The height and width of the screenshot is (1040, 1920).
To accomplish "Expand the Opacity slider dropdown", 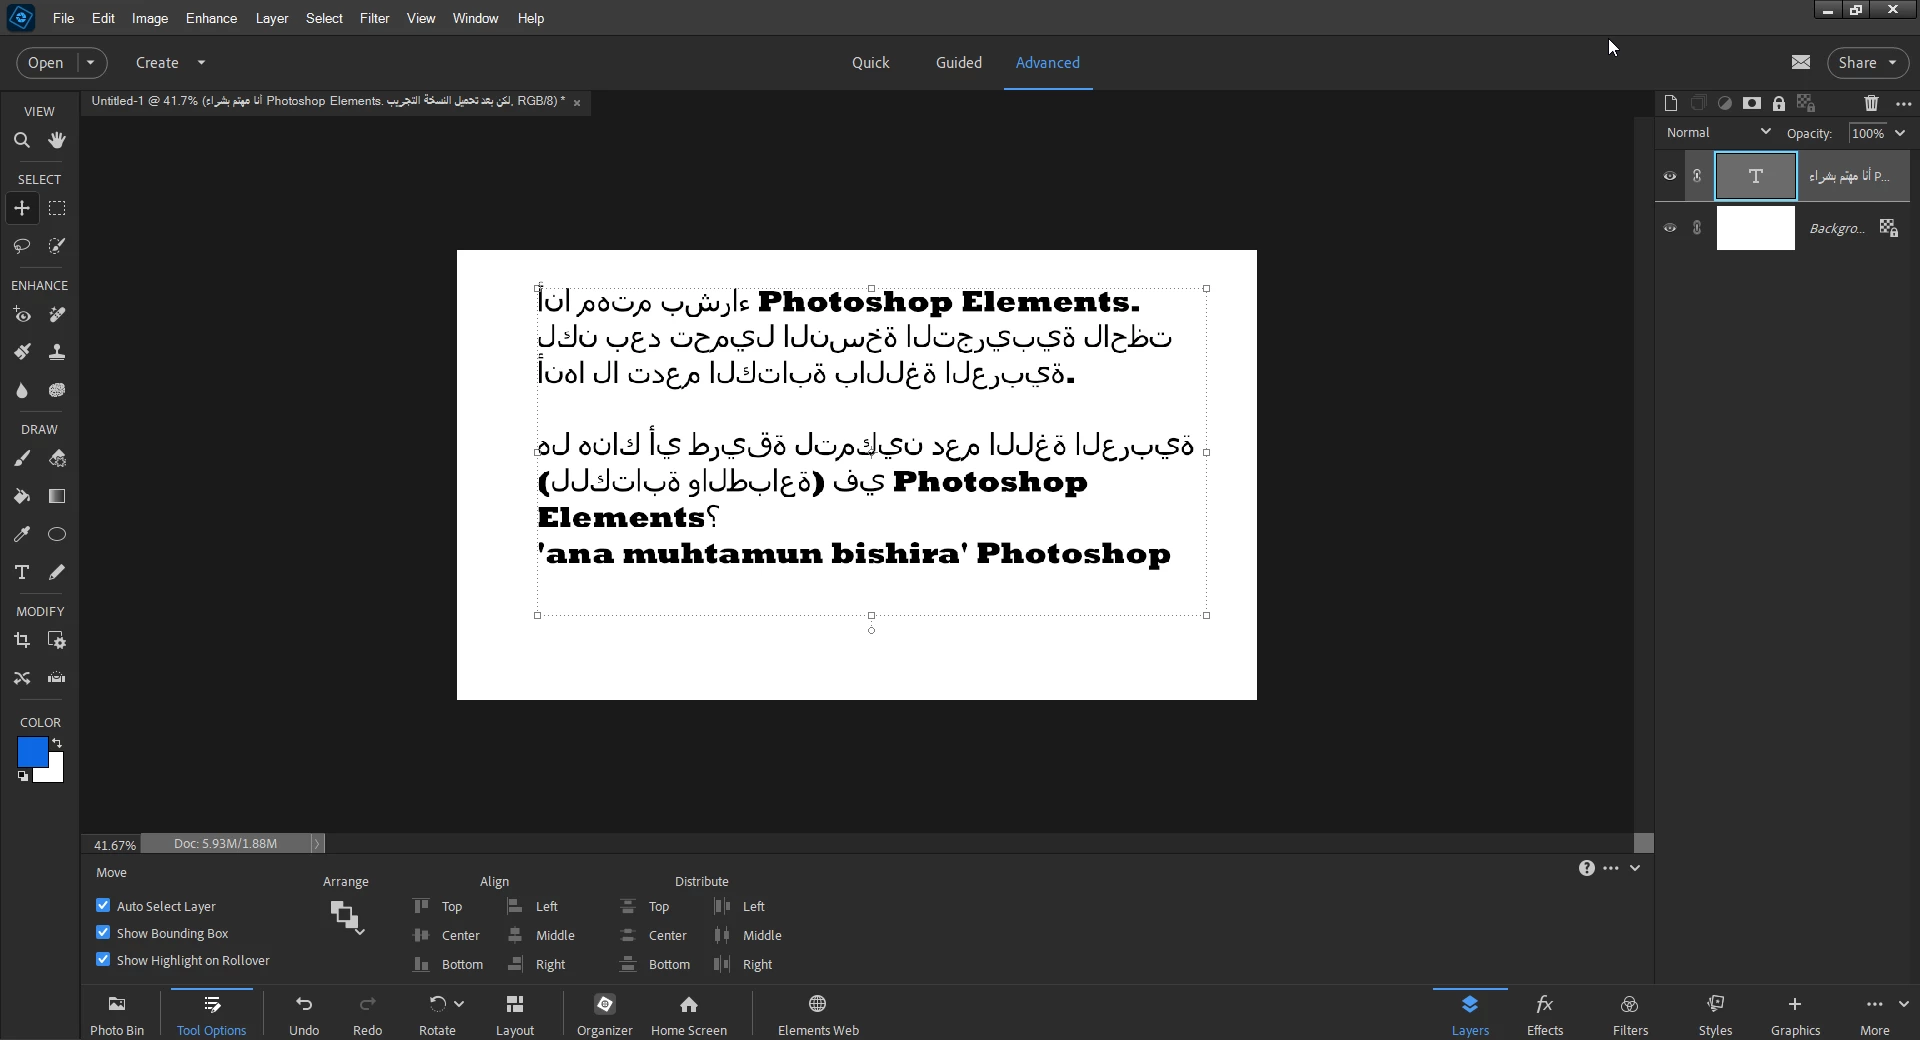I will click(1900, 133).
